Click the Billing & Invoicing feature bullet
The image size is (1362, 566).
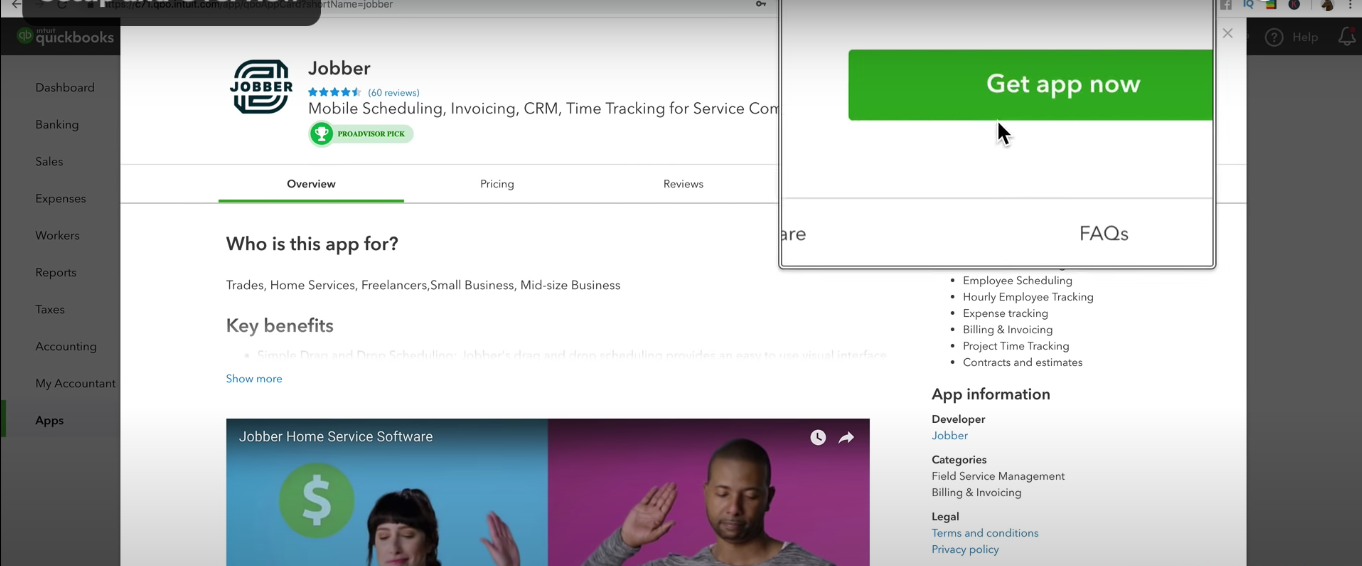click(1008, 330)
